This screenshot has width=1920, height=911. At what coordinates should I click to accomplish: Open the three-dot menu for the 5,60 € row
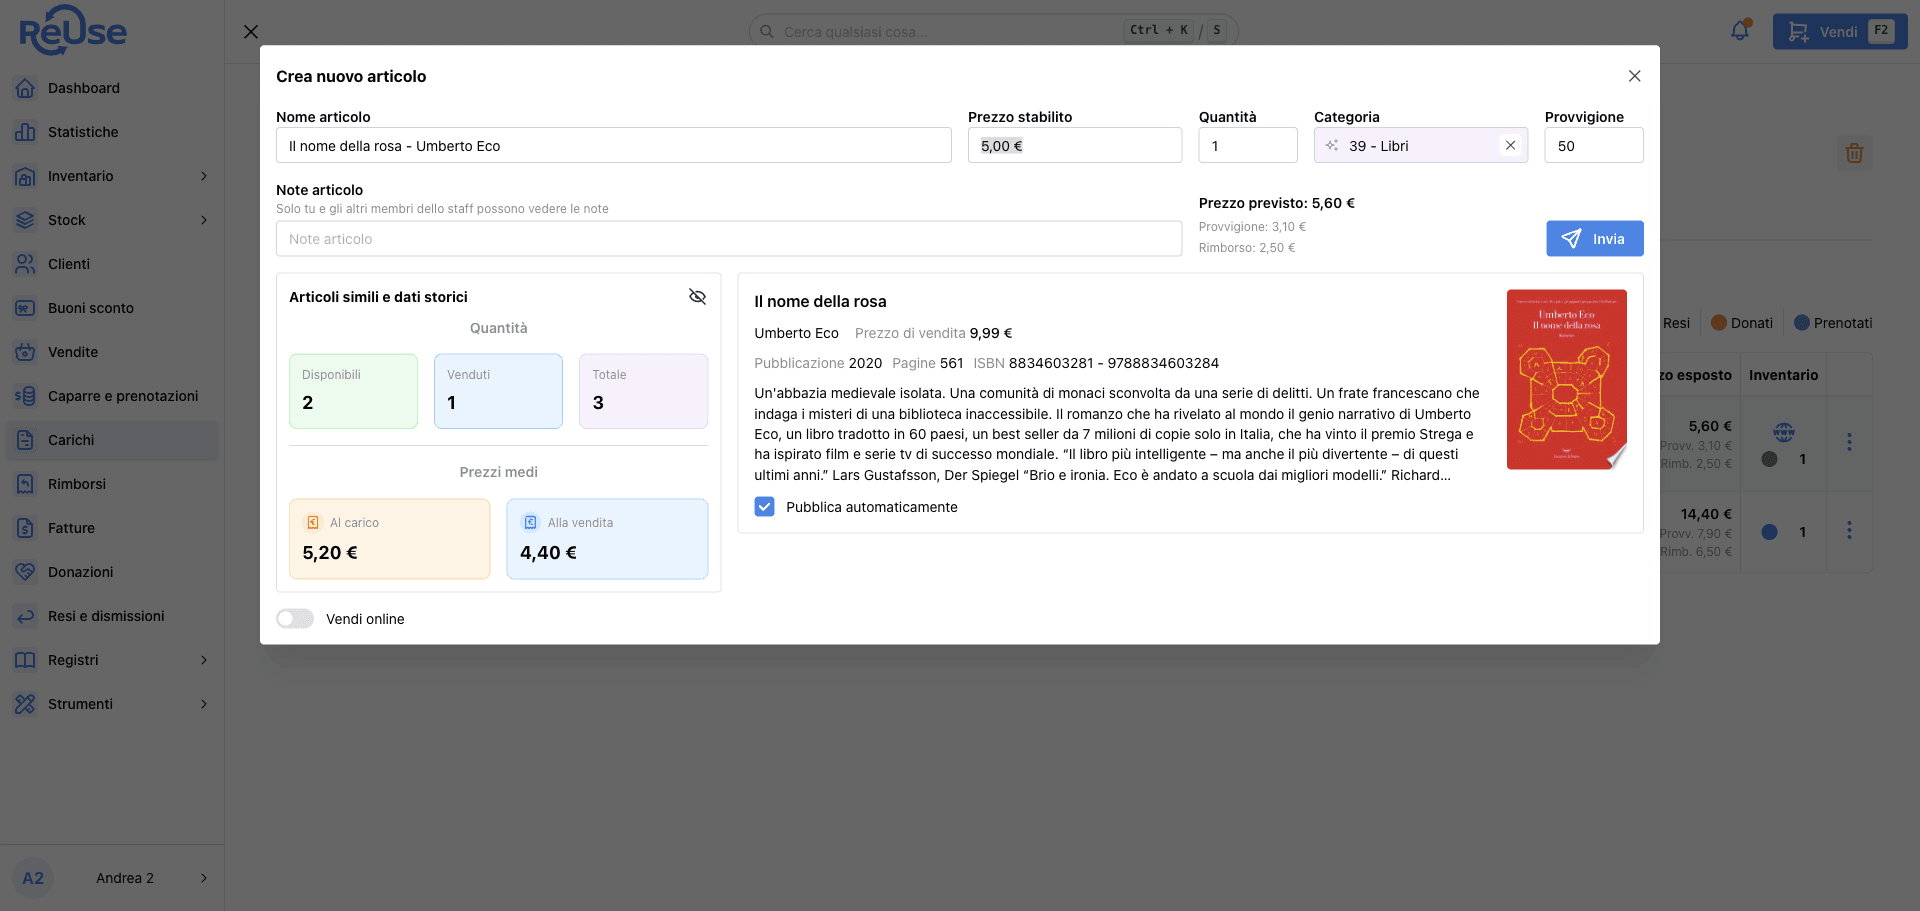pyautogui.click(x=1849, y=442)
